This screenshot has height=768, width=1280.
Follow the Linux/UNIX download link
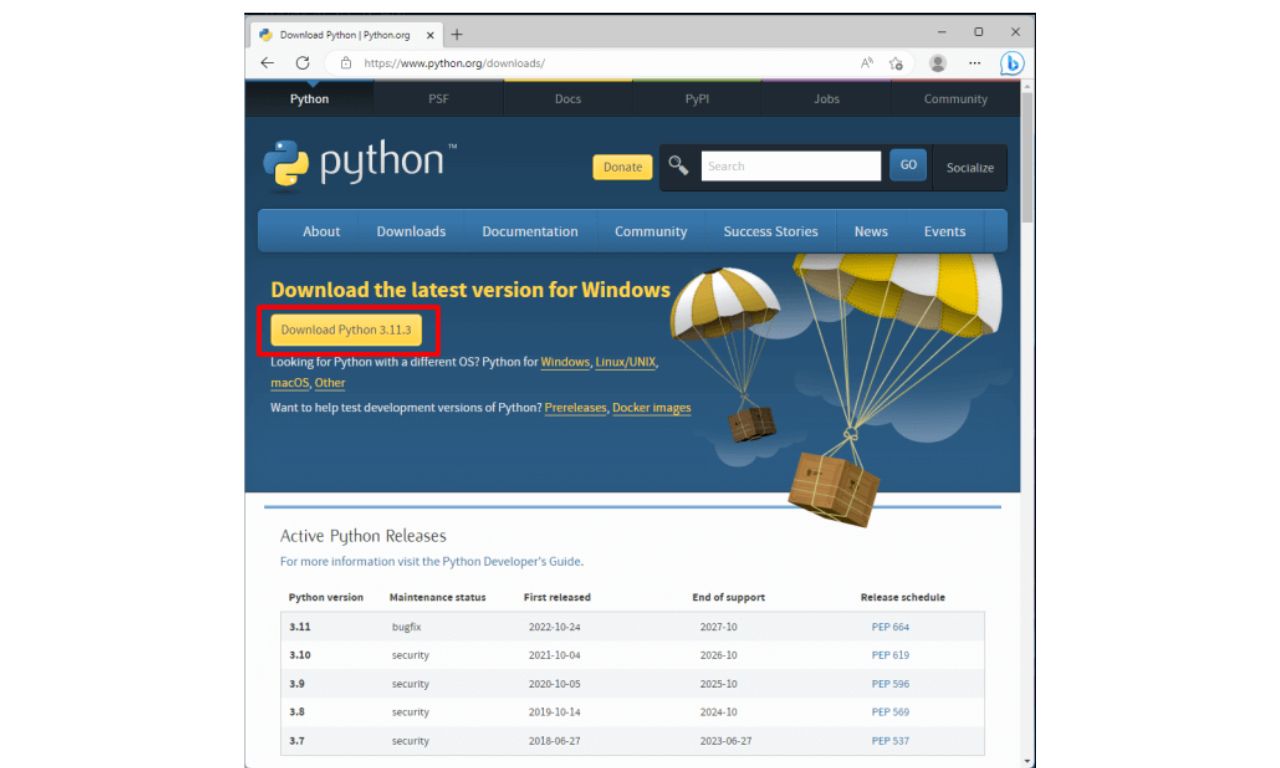[x=626, y=362]
